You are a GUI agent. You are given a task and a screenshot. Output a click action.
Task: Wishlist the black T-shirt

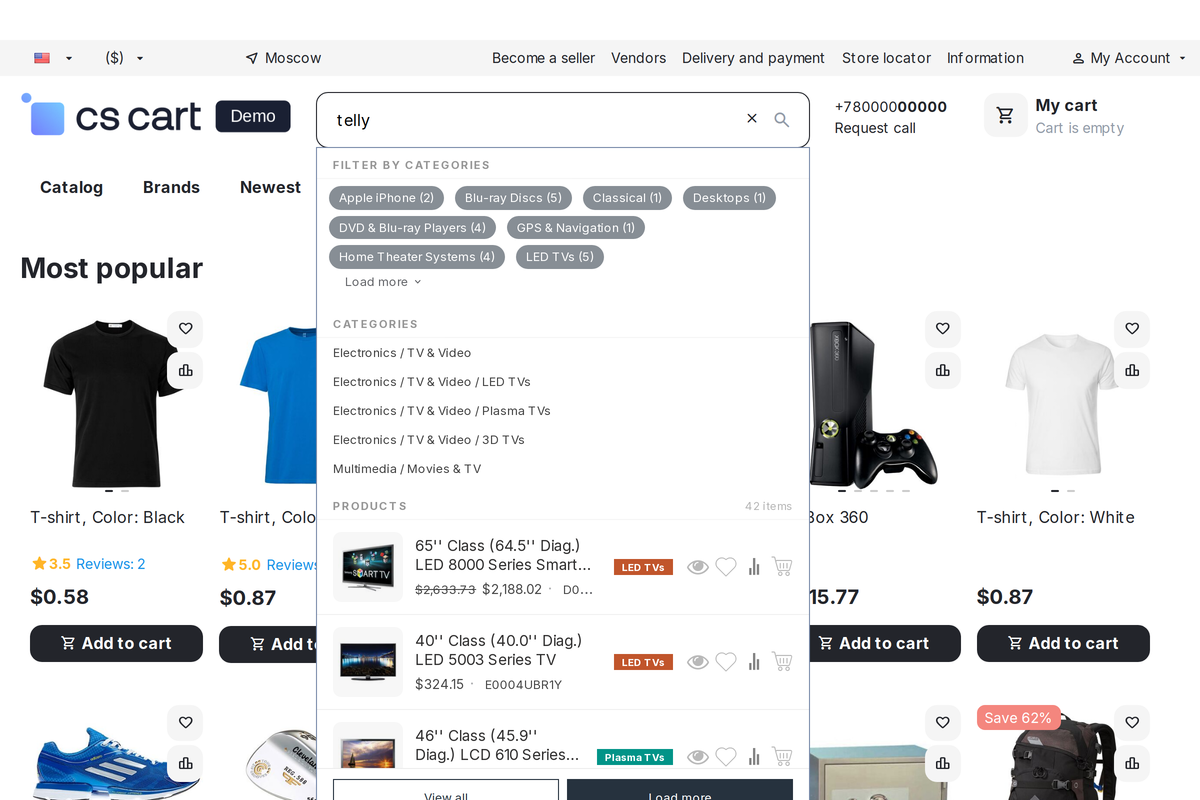pos(185,329)
